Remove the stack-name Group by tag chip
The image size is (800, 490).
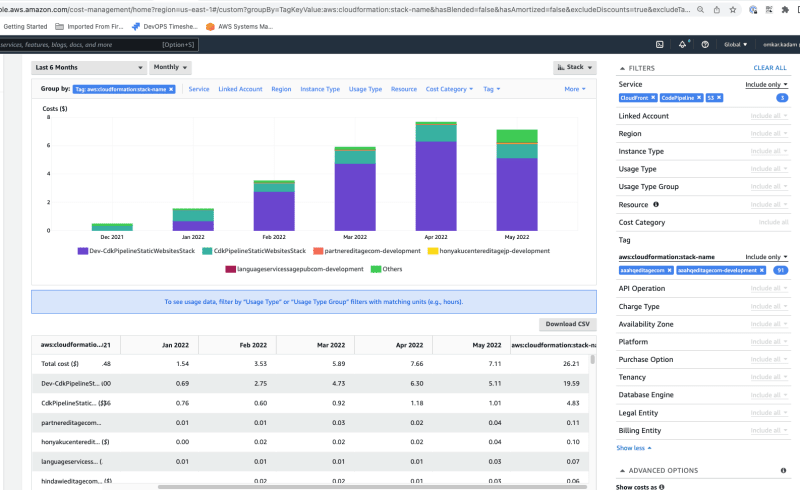pyautogui.click(x=171, y=89)
